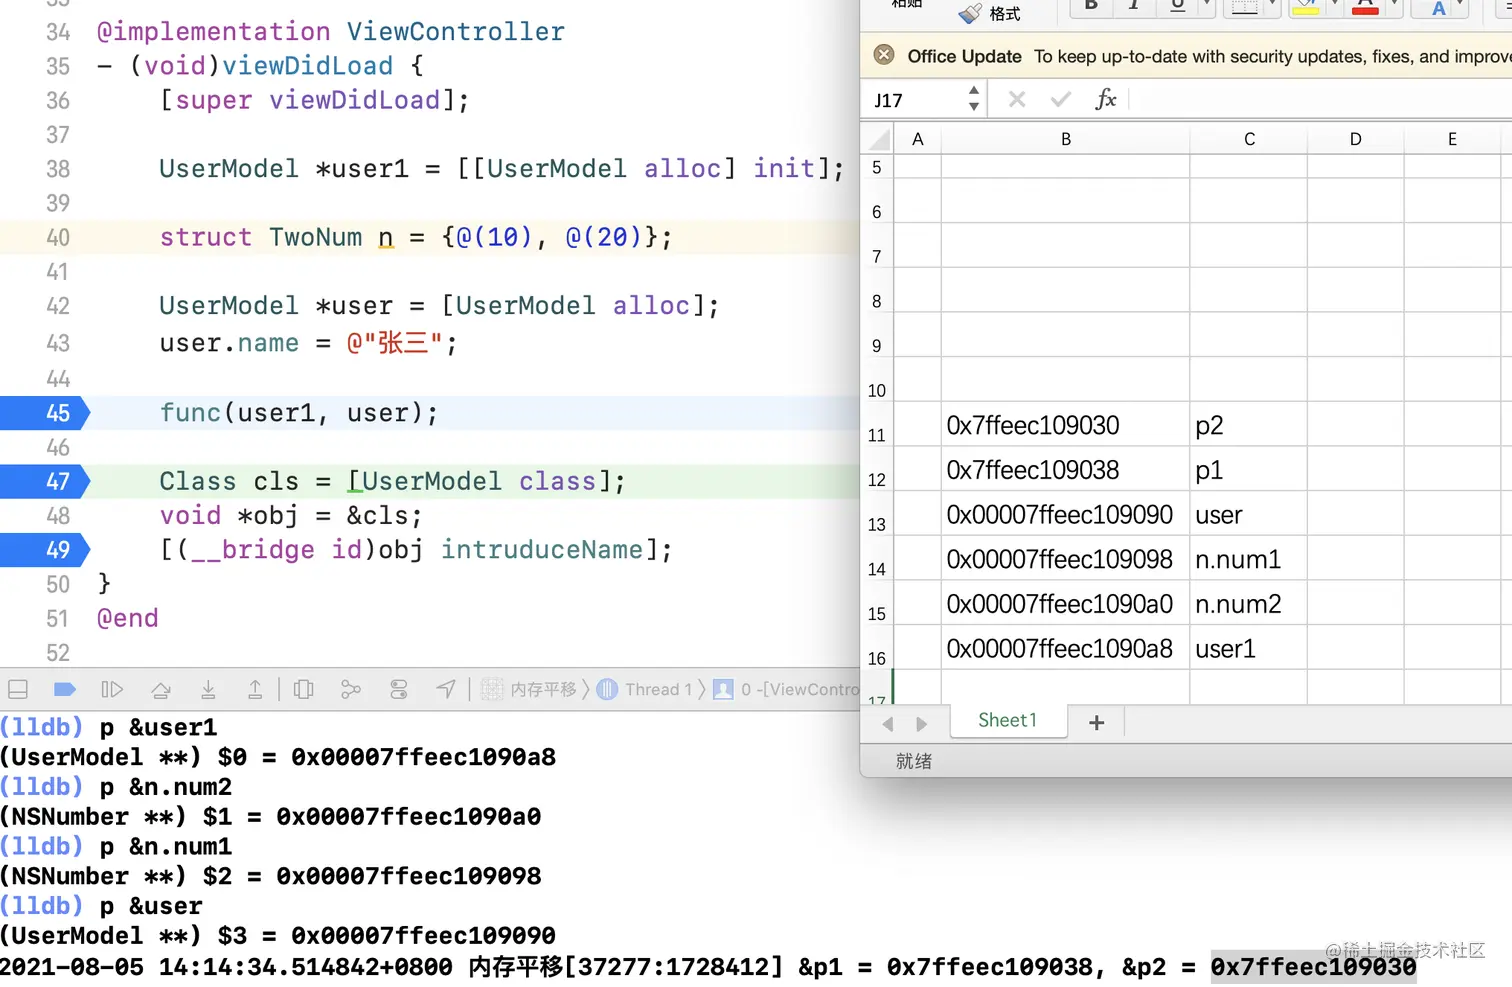Screen dimensions: 1512x987
Task: Hide the Xcode debug area
Action: (18, 689)
